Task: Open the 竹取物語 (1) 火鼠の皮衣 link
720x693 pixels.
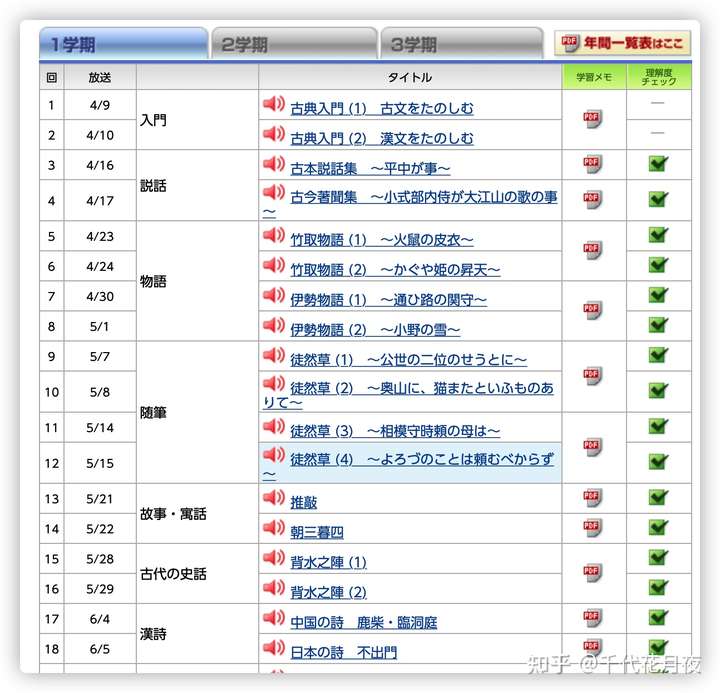Action: (382, 240)
